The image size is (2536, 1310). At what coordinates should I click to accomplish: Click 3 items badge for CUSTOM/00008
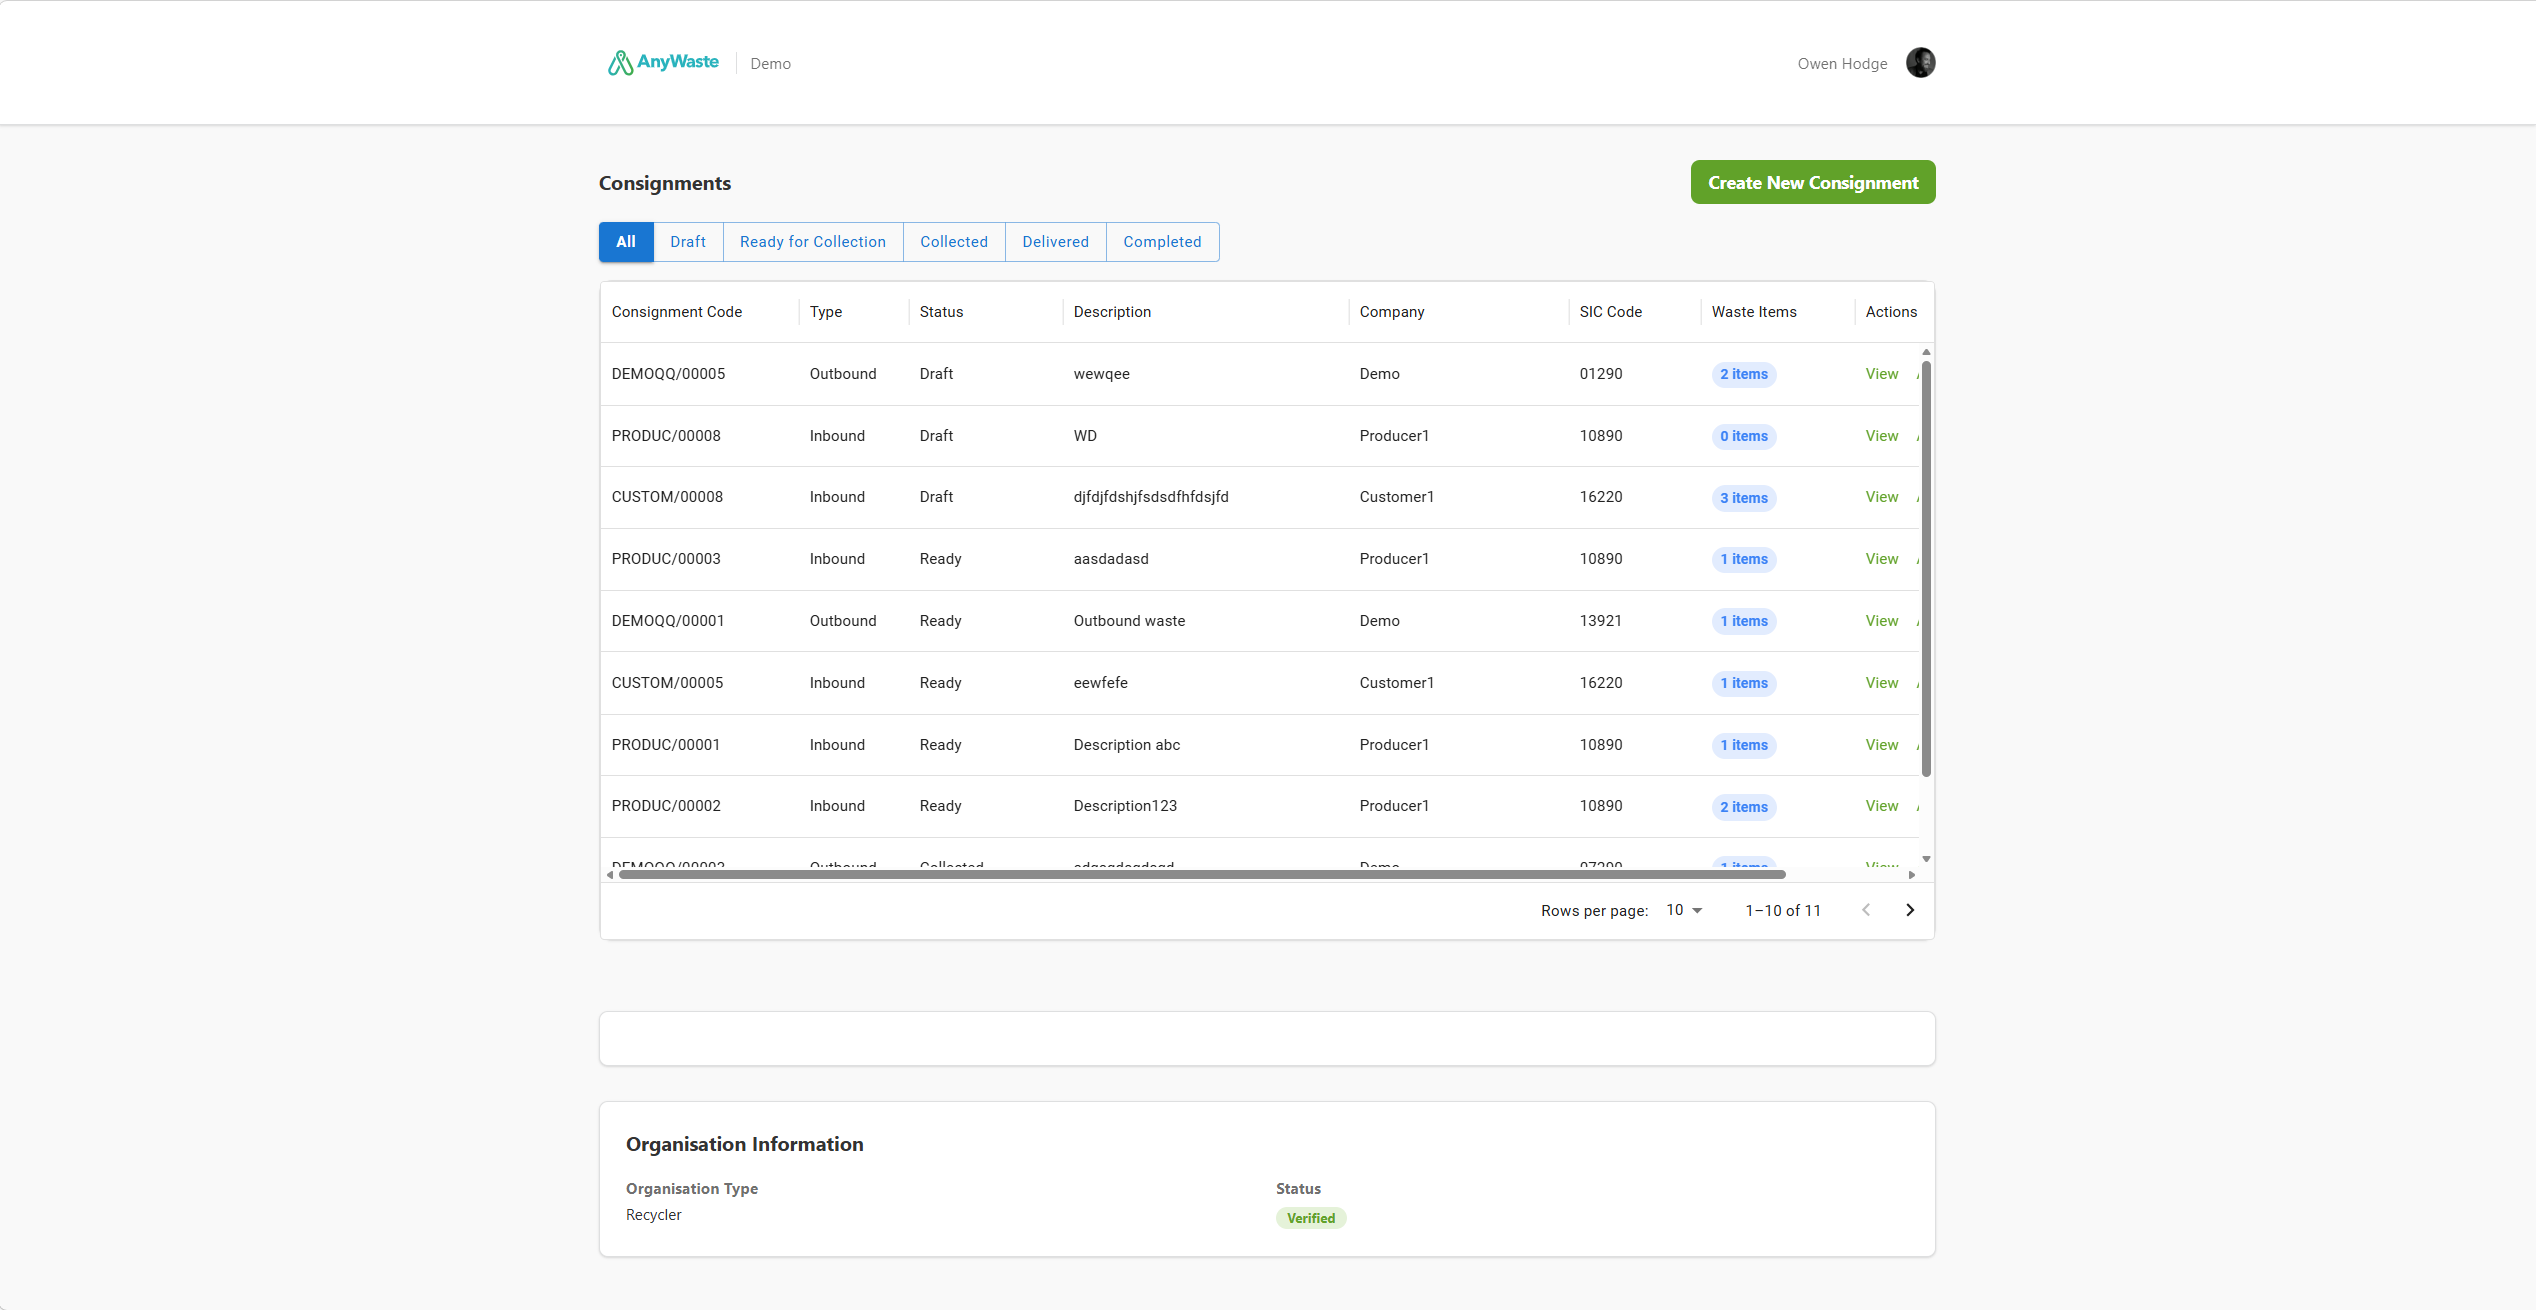(1744, 498)
